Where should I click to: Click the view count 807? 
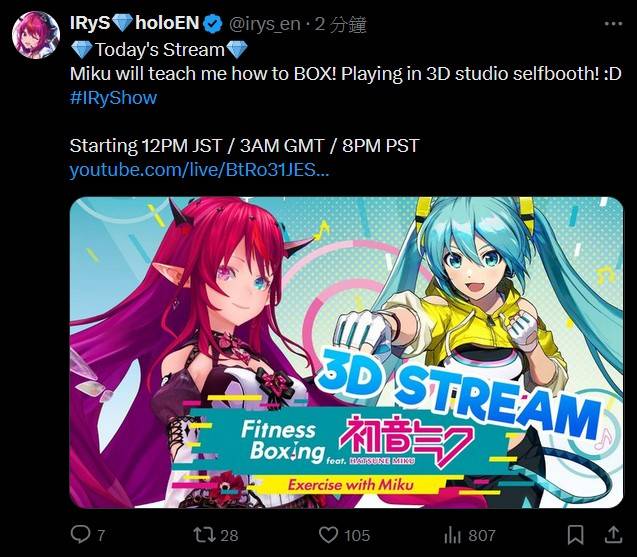pos(481,535)
